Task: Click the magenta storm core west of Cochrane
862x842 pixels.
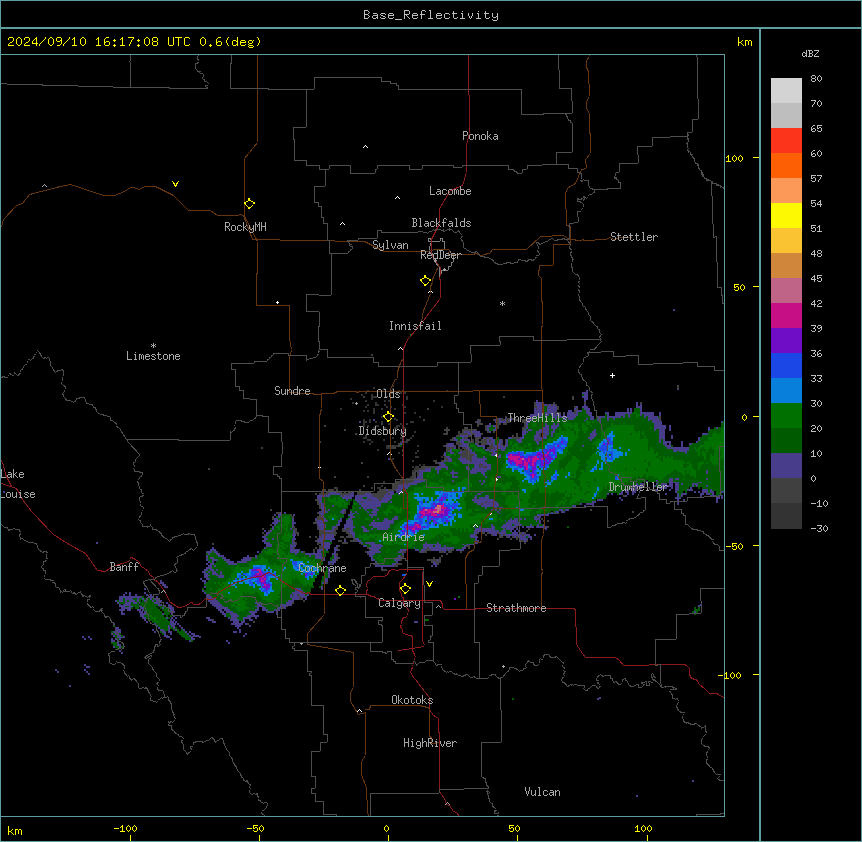Action: tap(261, 577)
